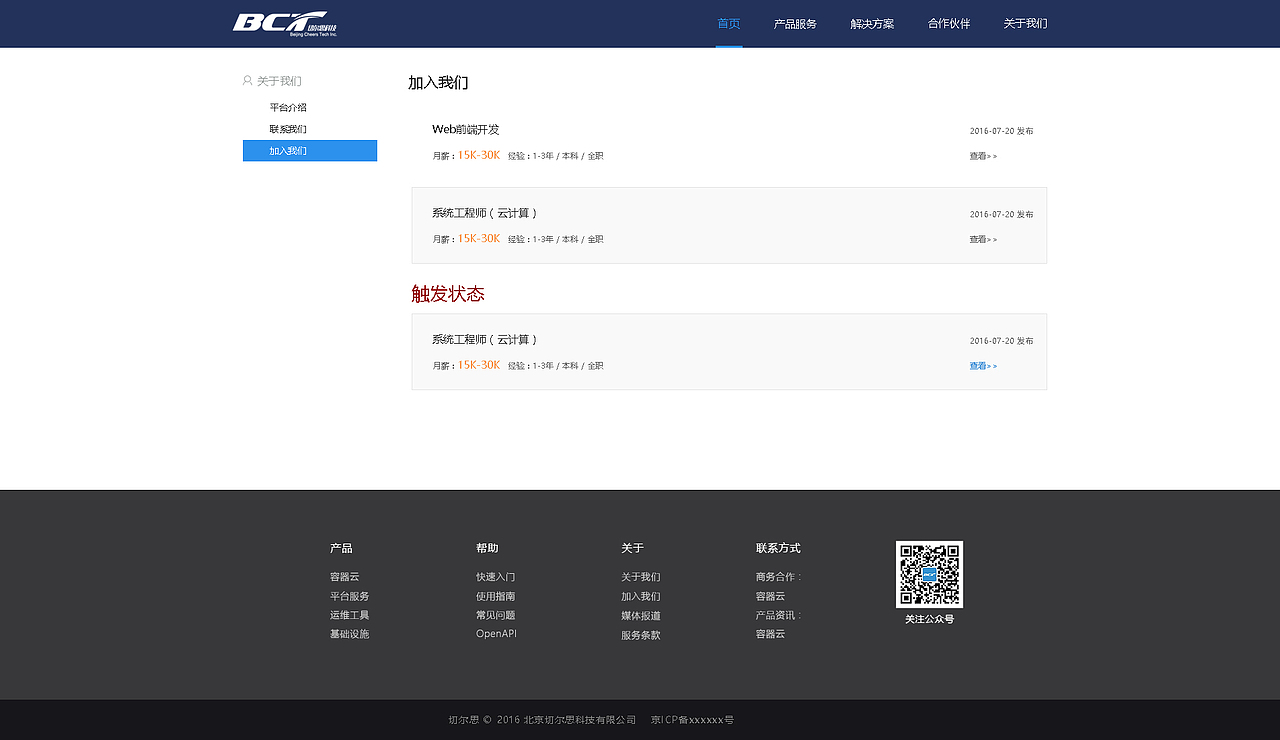This screenshot has height=740, width=1280.
Task: Click 查看>> on the Web前端开发 listing
Action: [x=983, y=155]
